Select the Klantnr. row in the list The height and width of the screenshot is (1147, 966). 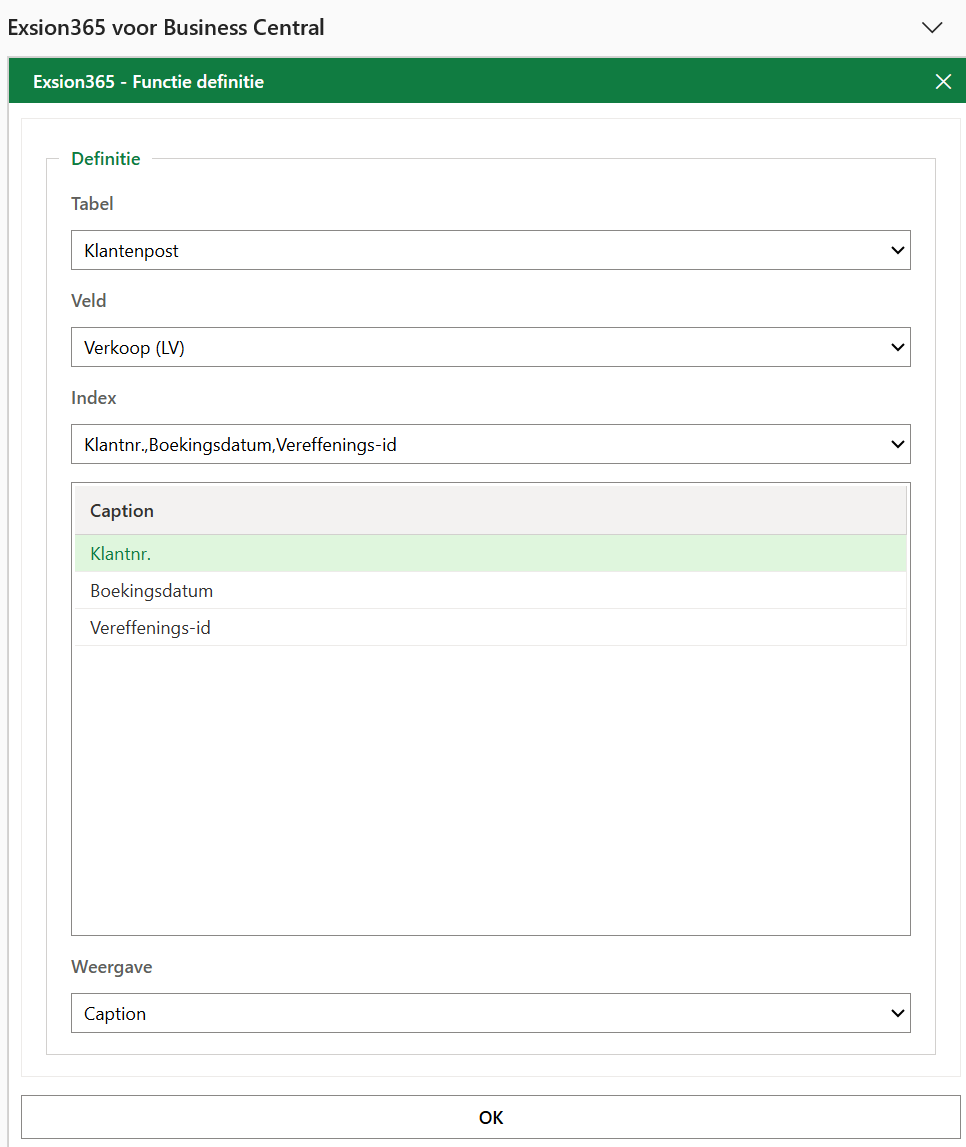490,554
